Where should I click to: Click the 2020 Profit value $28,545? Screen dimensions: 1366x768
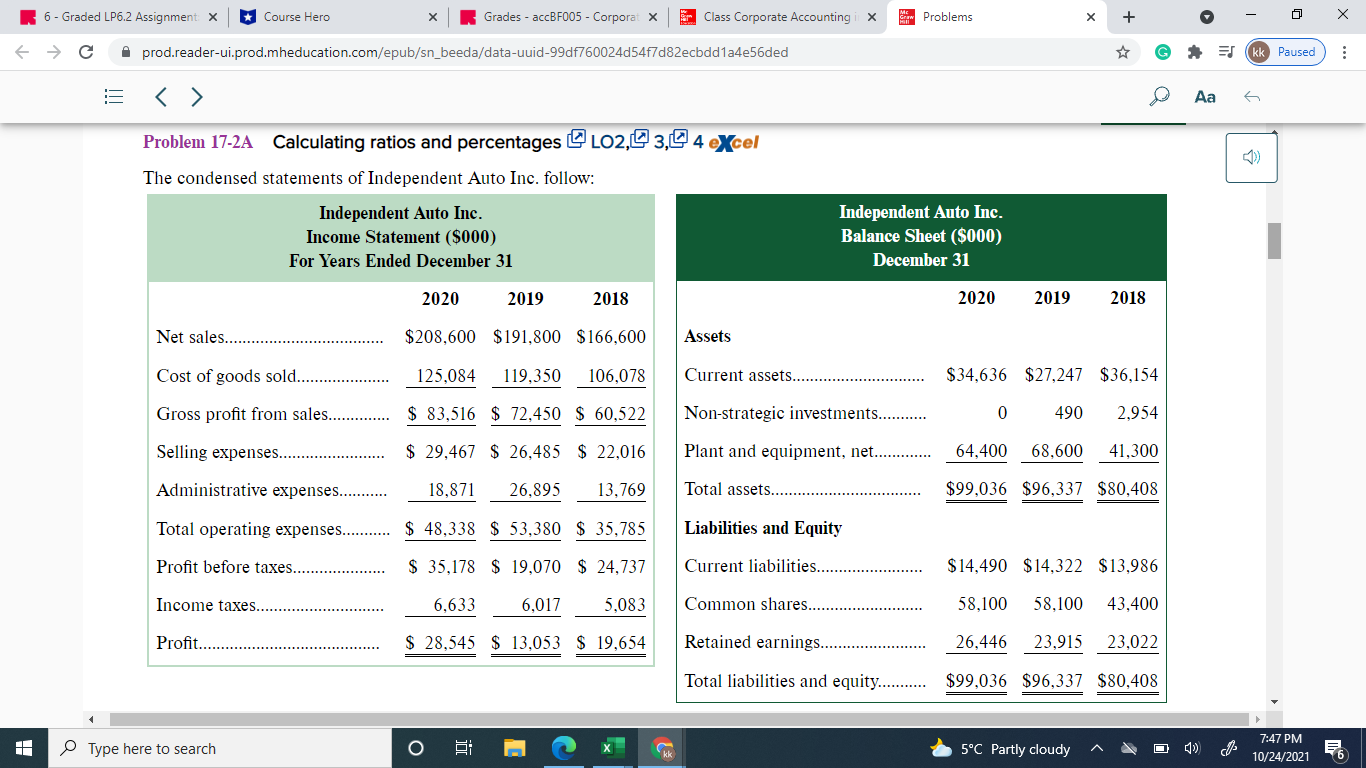[x=440, y=643]
